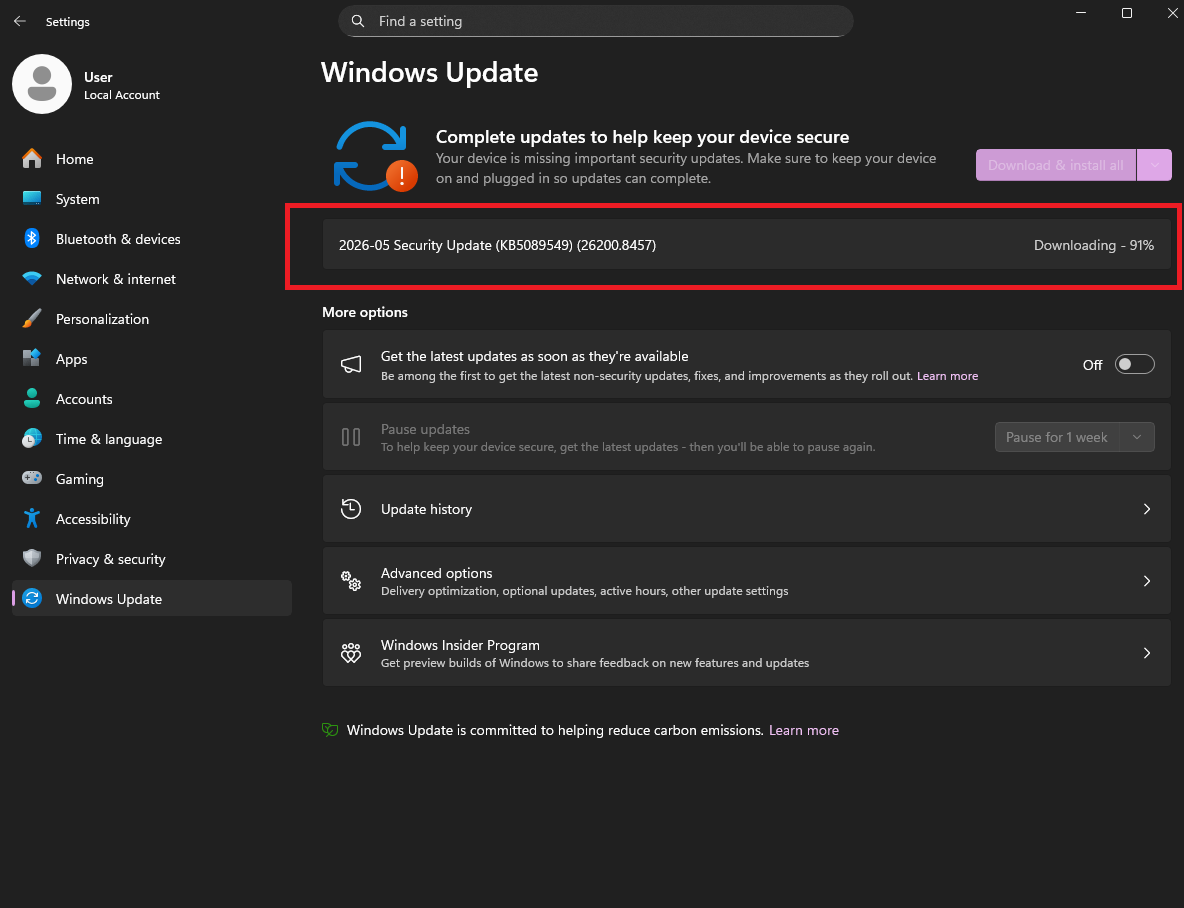
Task: Open Accessibility settings label
Action: [x=93, y=519]
